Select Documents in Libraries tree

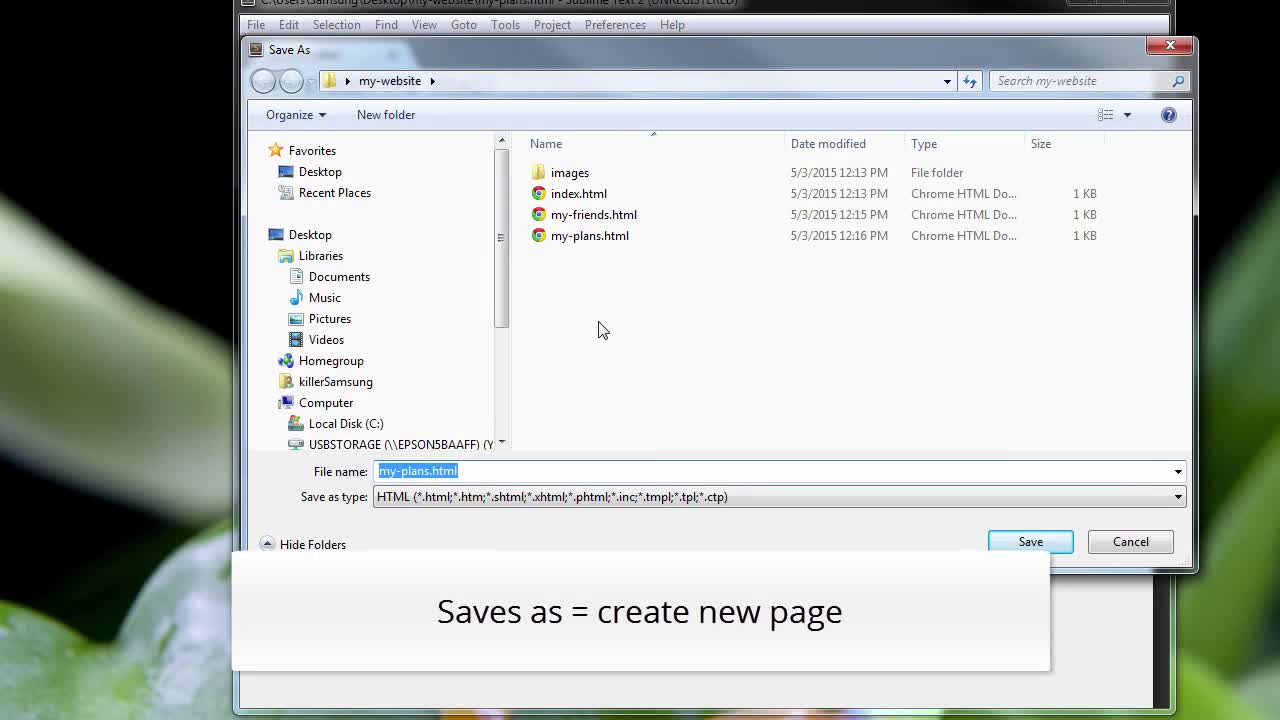[x=339, y=277]
